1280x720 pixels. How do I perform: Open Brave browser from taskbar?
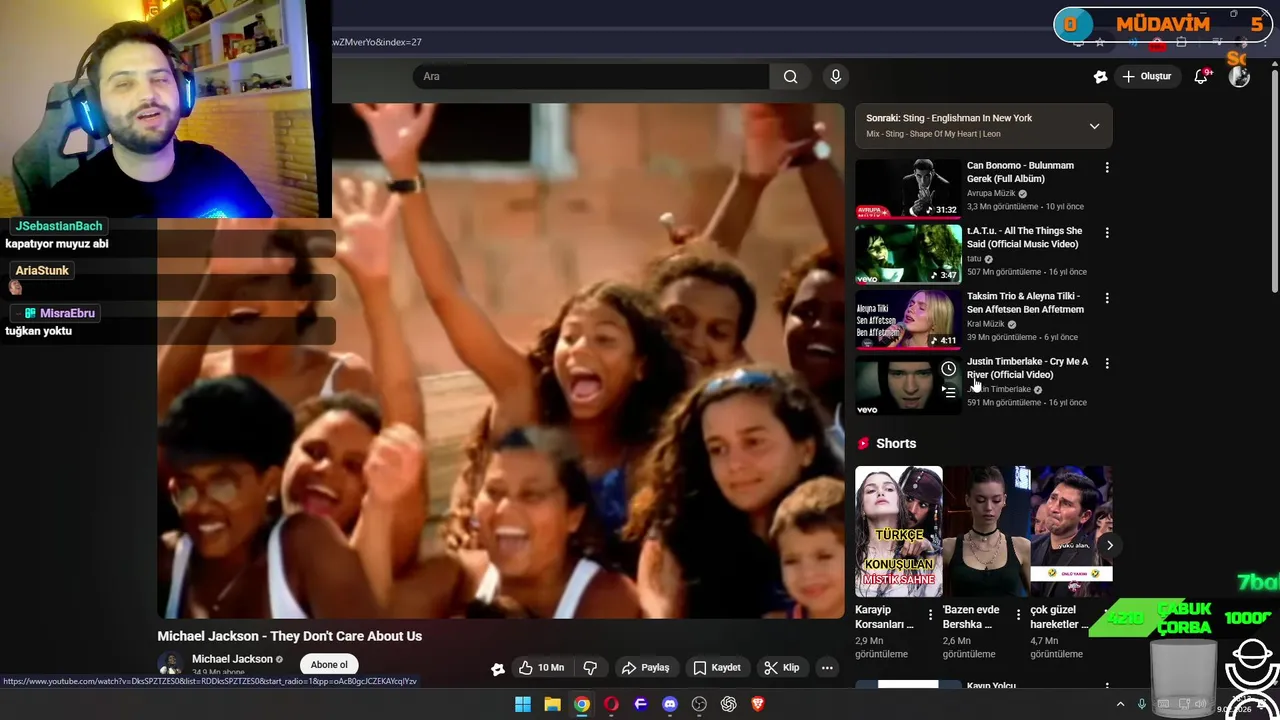[758, 704]
